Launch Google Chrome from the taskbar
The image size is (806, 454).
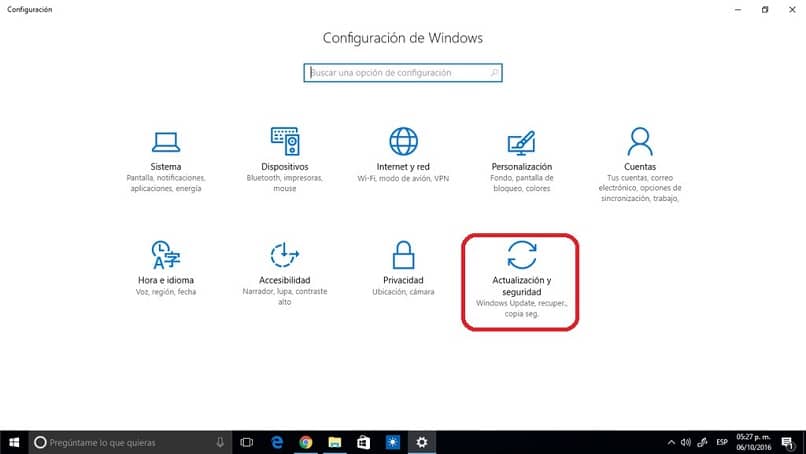coord(306,442)
